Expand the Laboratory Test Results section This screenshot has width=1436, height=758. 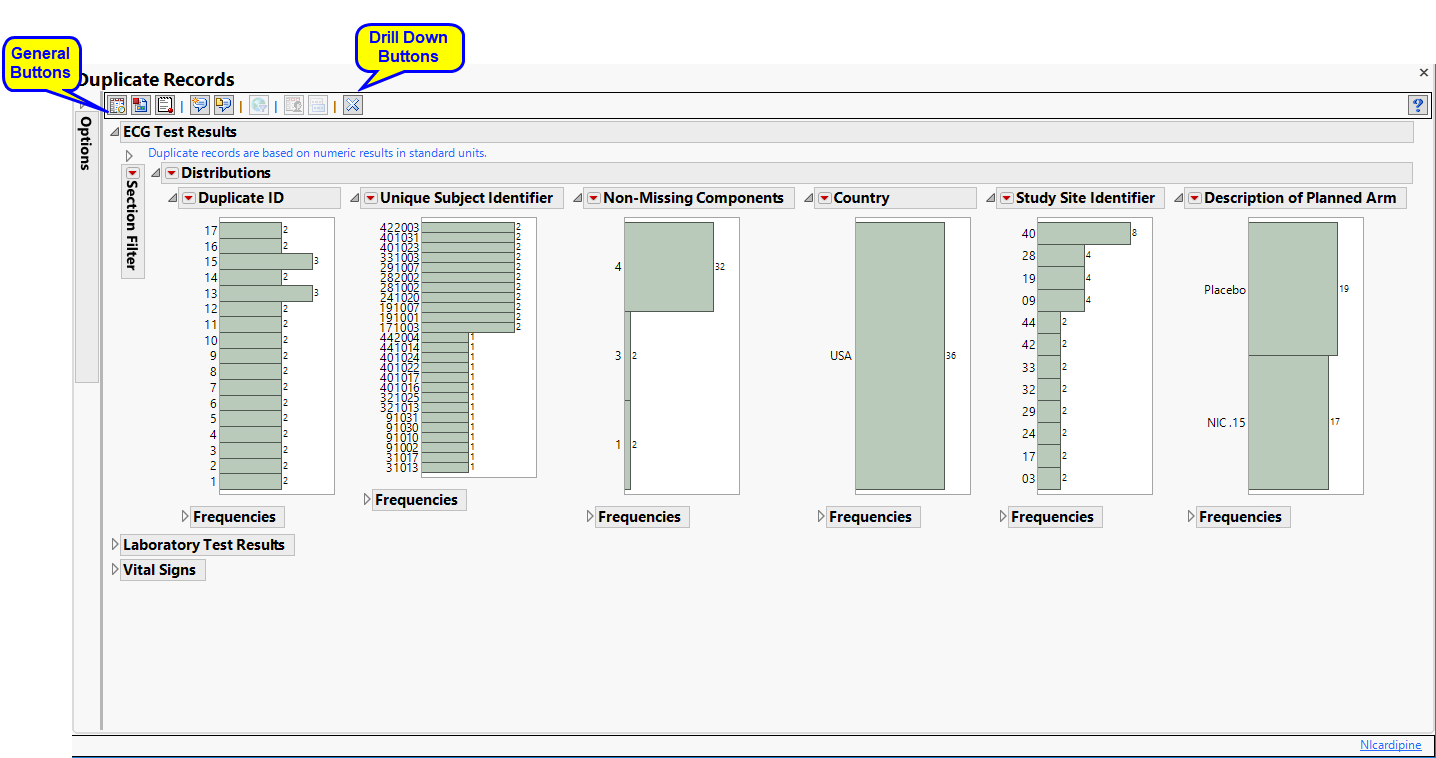coord(115,545)
